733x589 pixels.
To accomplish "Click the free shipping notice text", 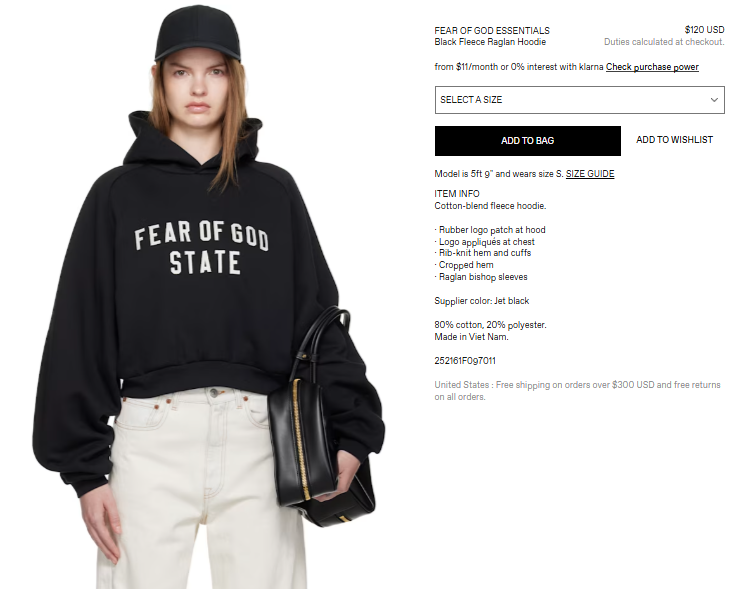I will pyautogui.click(x=577, y=391).
